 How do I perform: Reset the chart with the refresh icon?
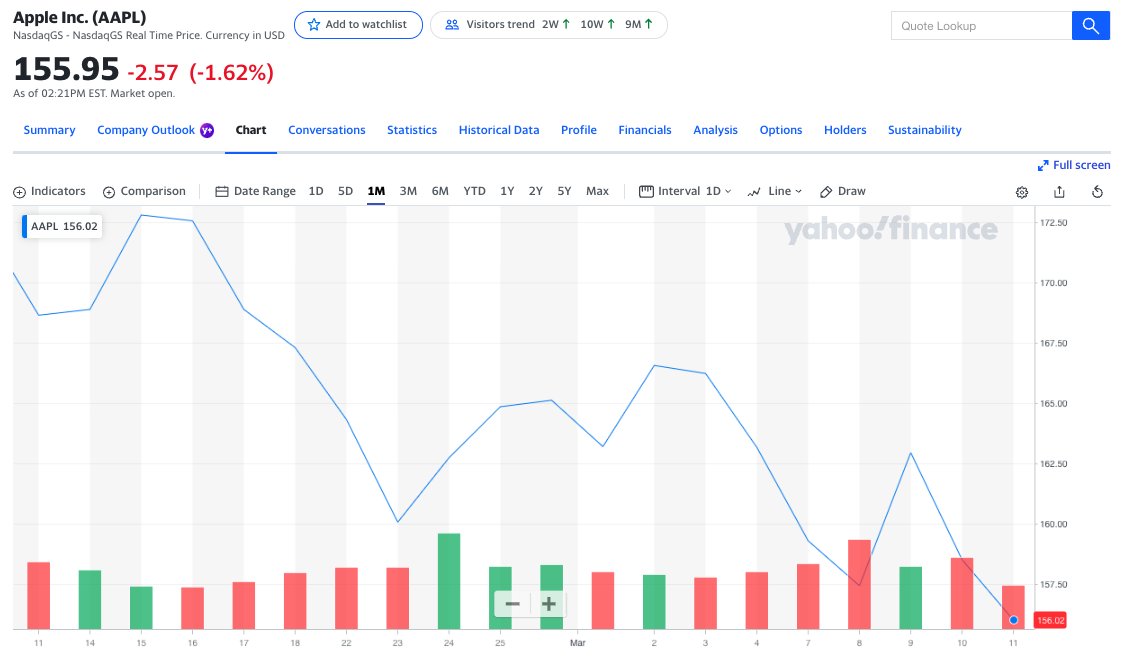click(x=1097, y=191)
